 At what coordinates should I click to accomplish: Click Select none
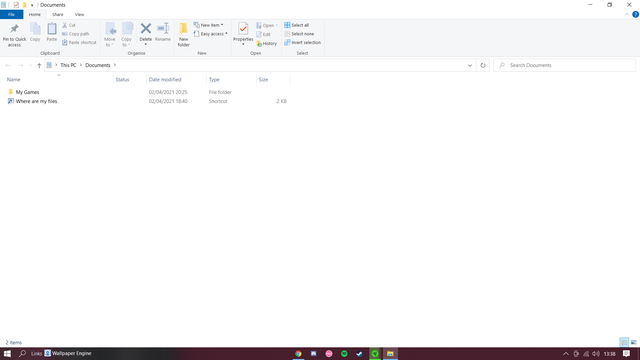[299, 34]
